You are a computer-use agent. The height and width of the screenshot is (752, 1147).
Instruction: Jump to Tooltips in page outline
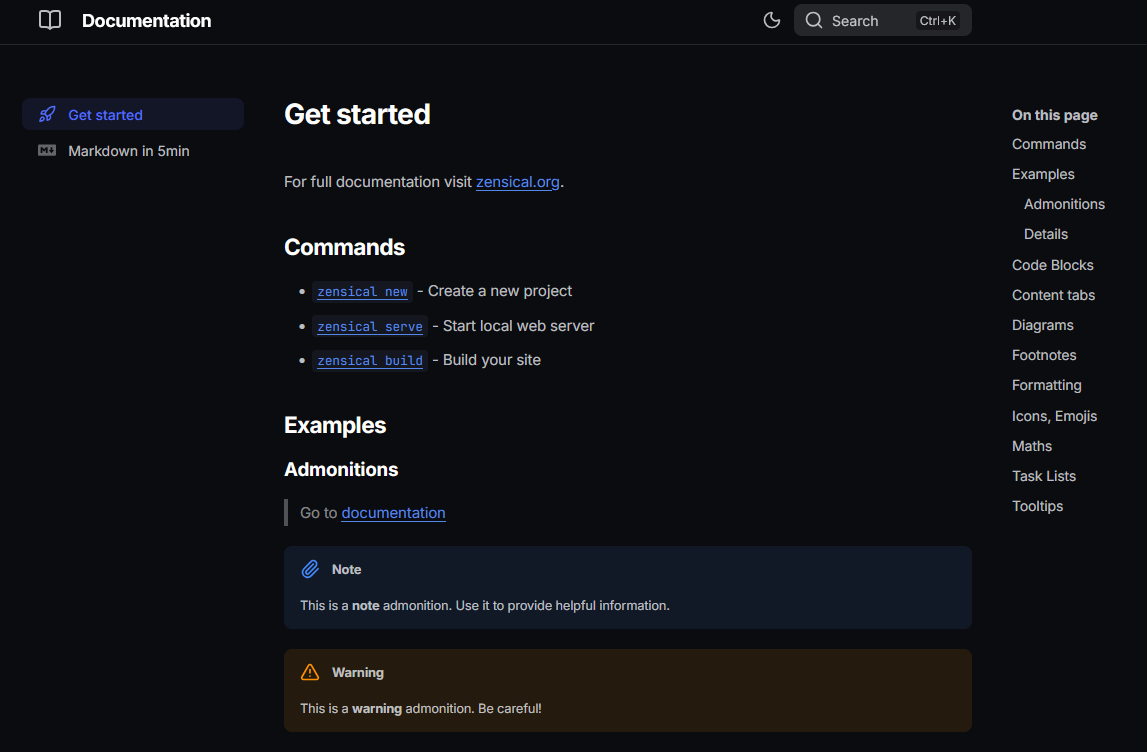click(1037, 505)
